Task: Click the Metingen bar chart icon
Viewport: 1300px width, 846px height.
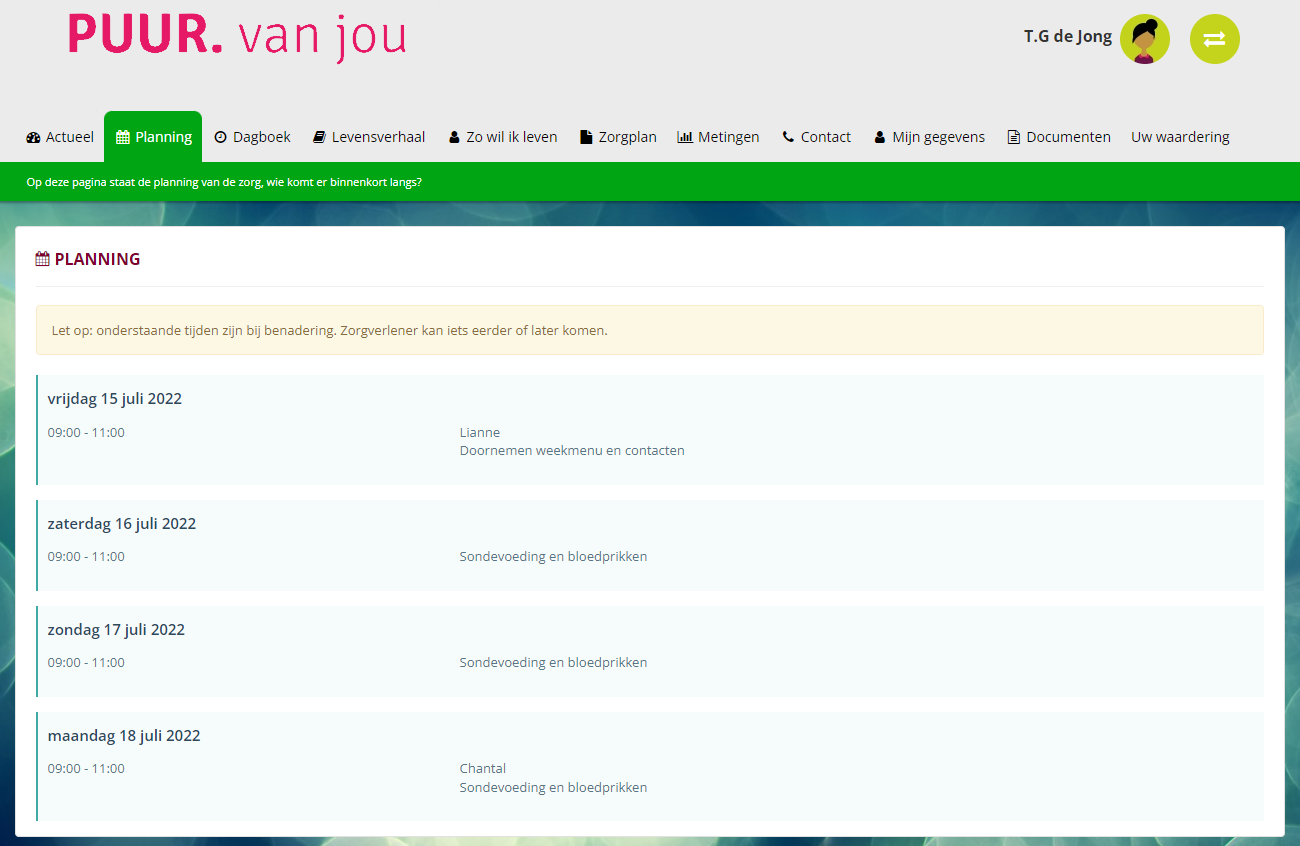Action: click(x=685, y=138)
